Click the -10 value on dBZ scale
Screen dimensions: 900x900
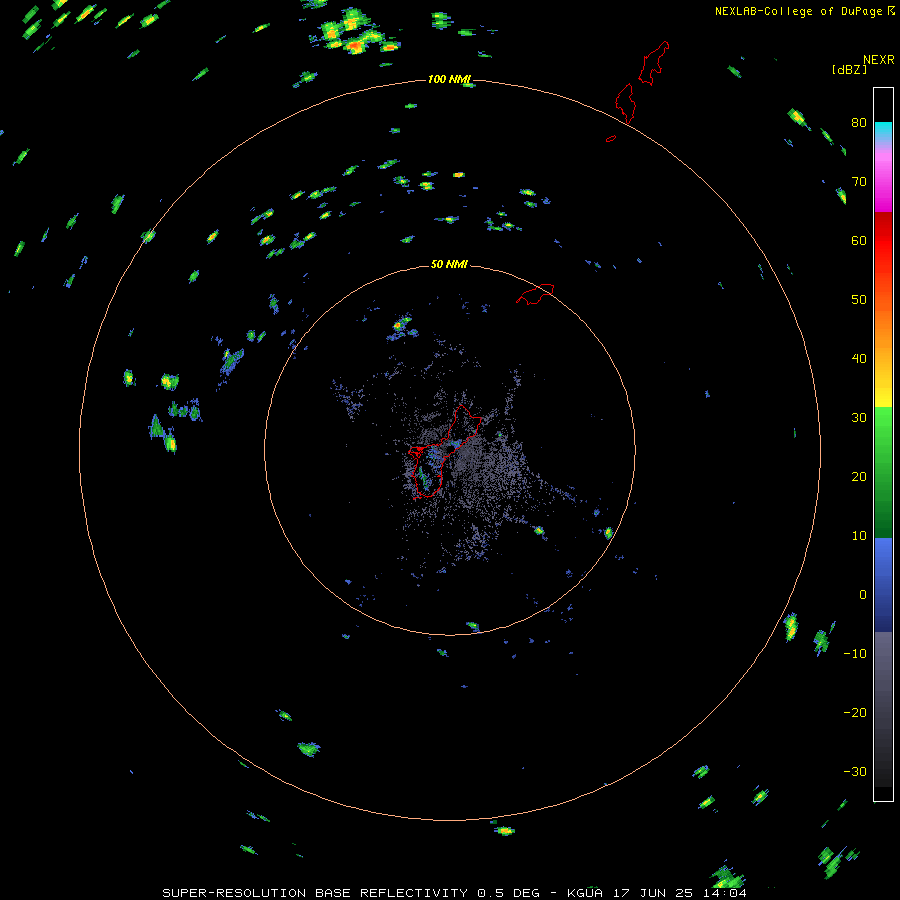click(855, 654)
